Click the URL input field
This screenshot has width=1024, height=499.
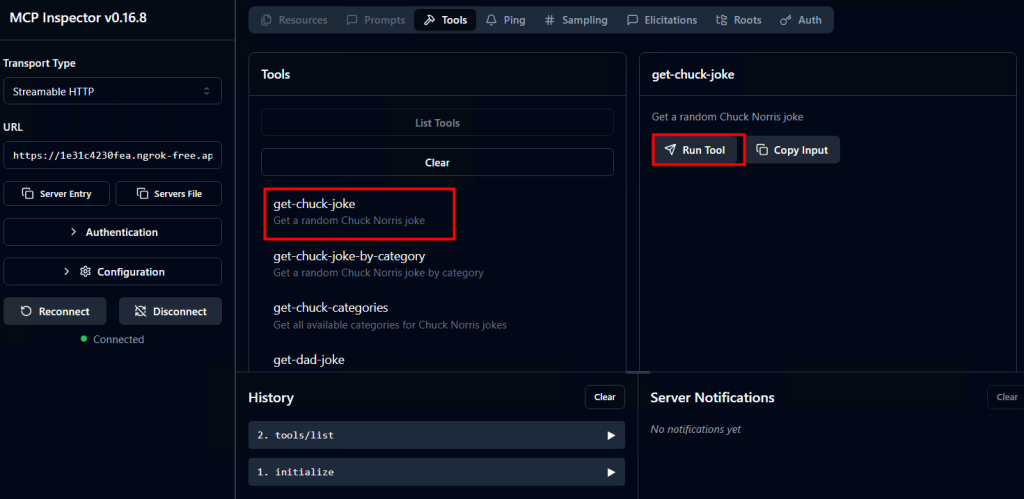(x=112, y=156)
